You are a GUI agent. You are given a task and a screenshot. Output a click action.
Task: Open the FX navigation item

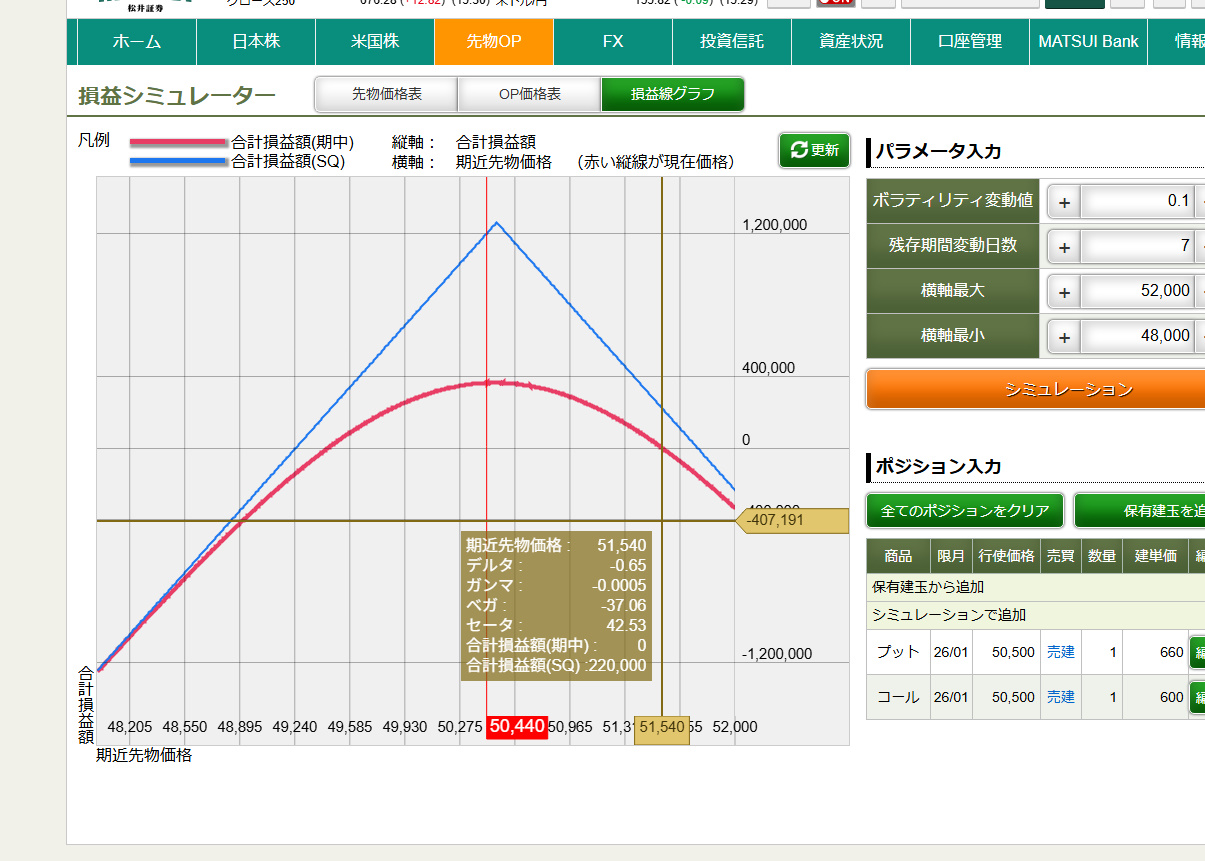point(613,42)
